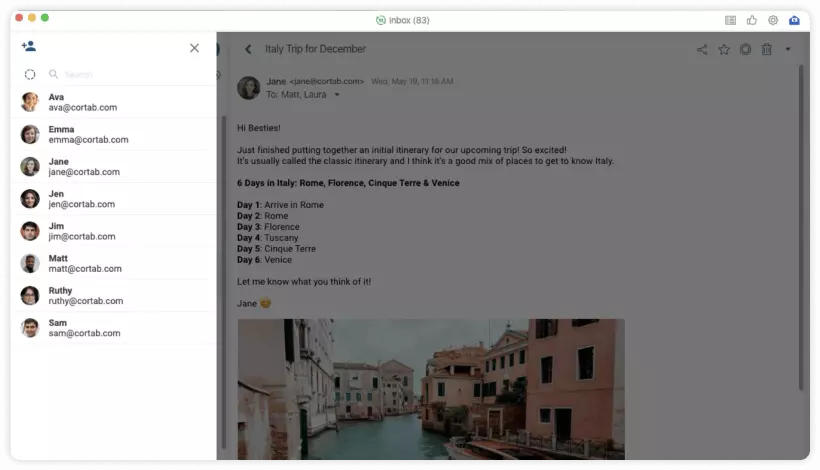Close the contacts side panel
Viewport: 820px width, 470px height.
tap(194, 48)
